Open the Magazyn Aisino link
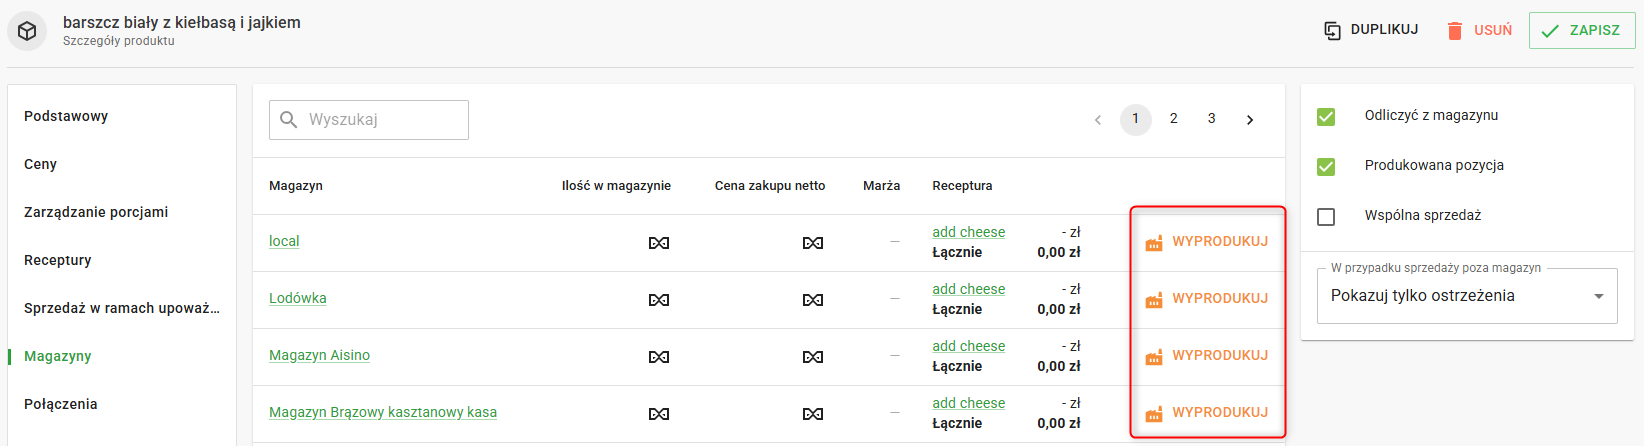 pos(319,355)
